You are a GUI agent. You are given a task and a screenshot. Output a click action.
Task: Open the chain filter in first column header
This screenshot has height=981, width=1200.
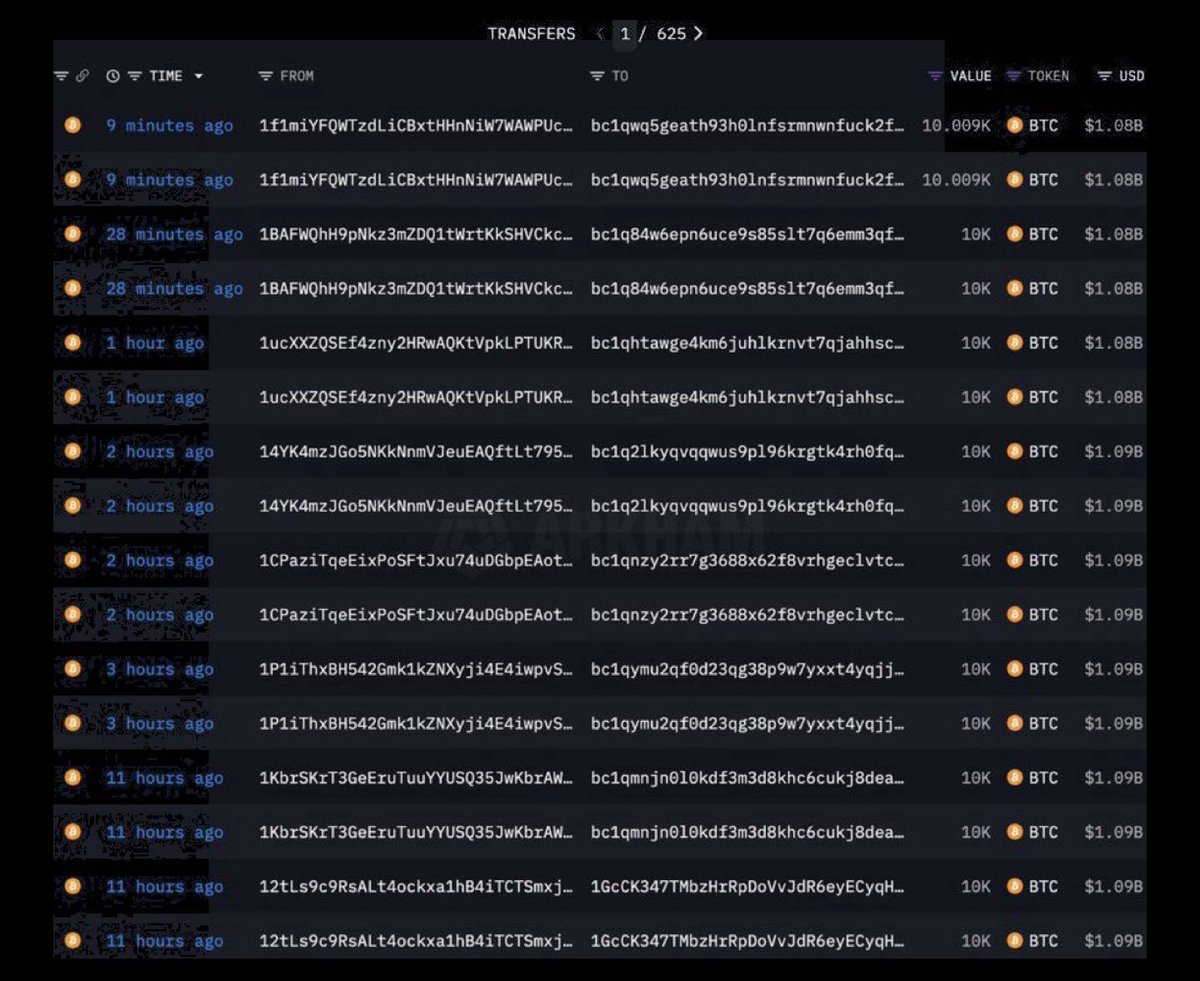point(61,76)
